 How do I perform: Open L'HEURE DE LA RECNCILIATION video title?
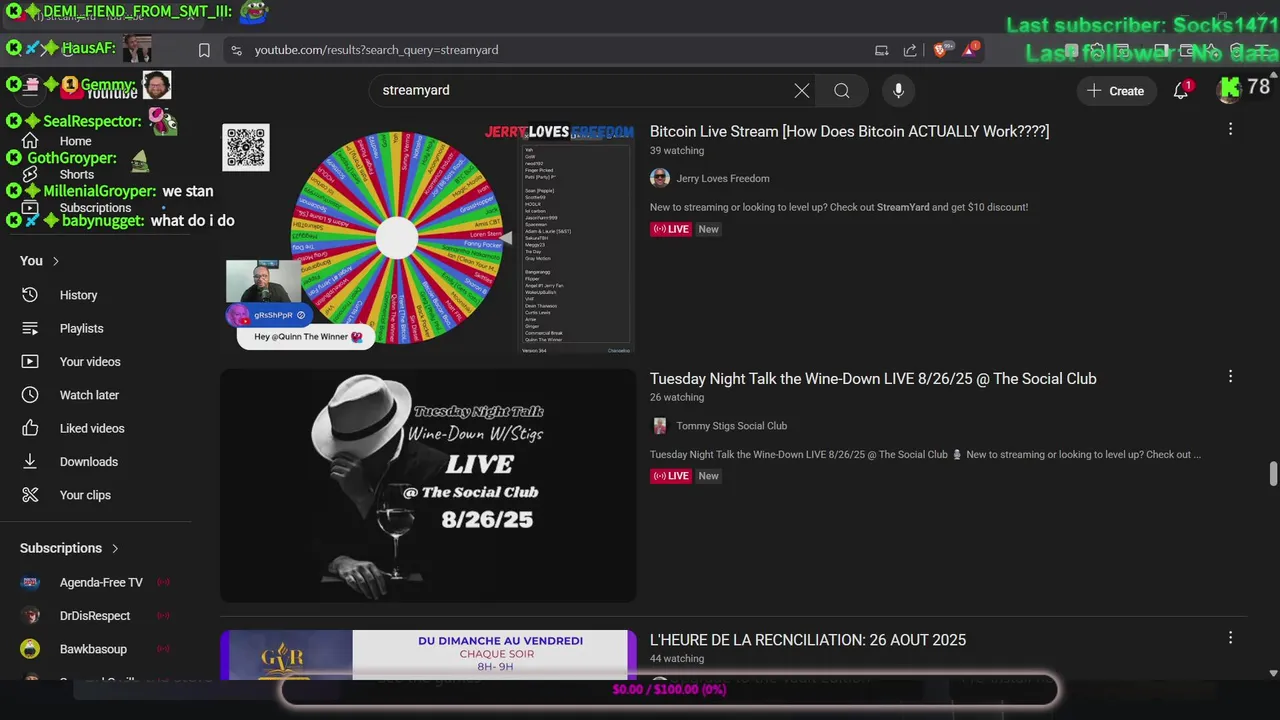(x=808, y=640)
